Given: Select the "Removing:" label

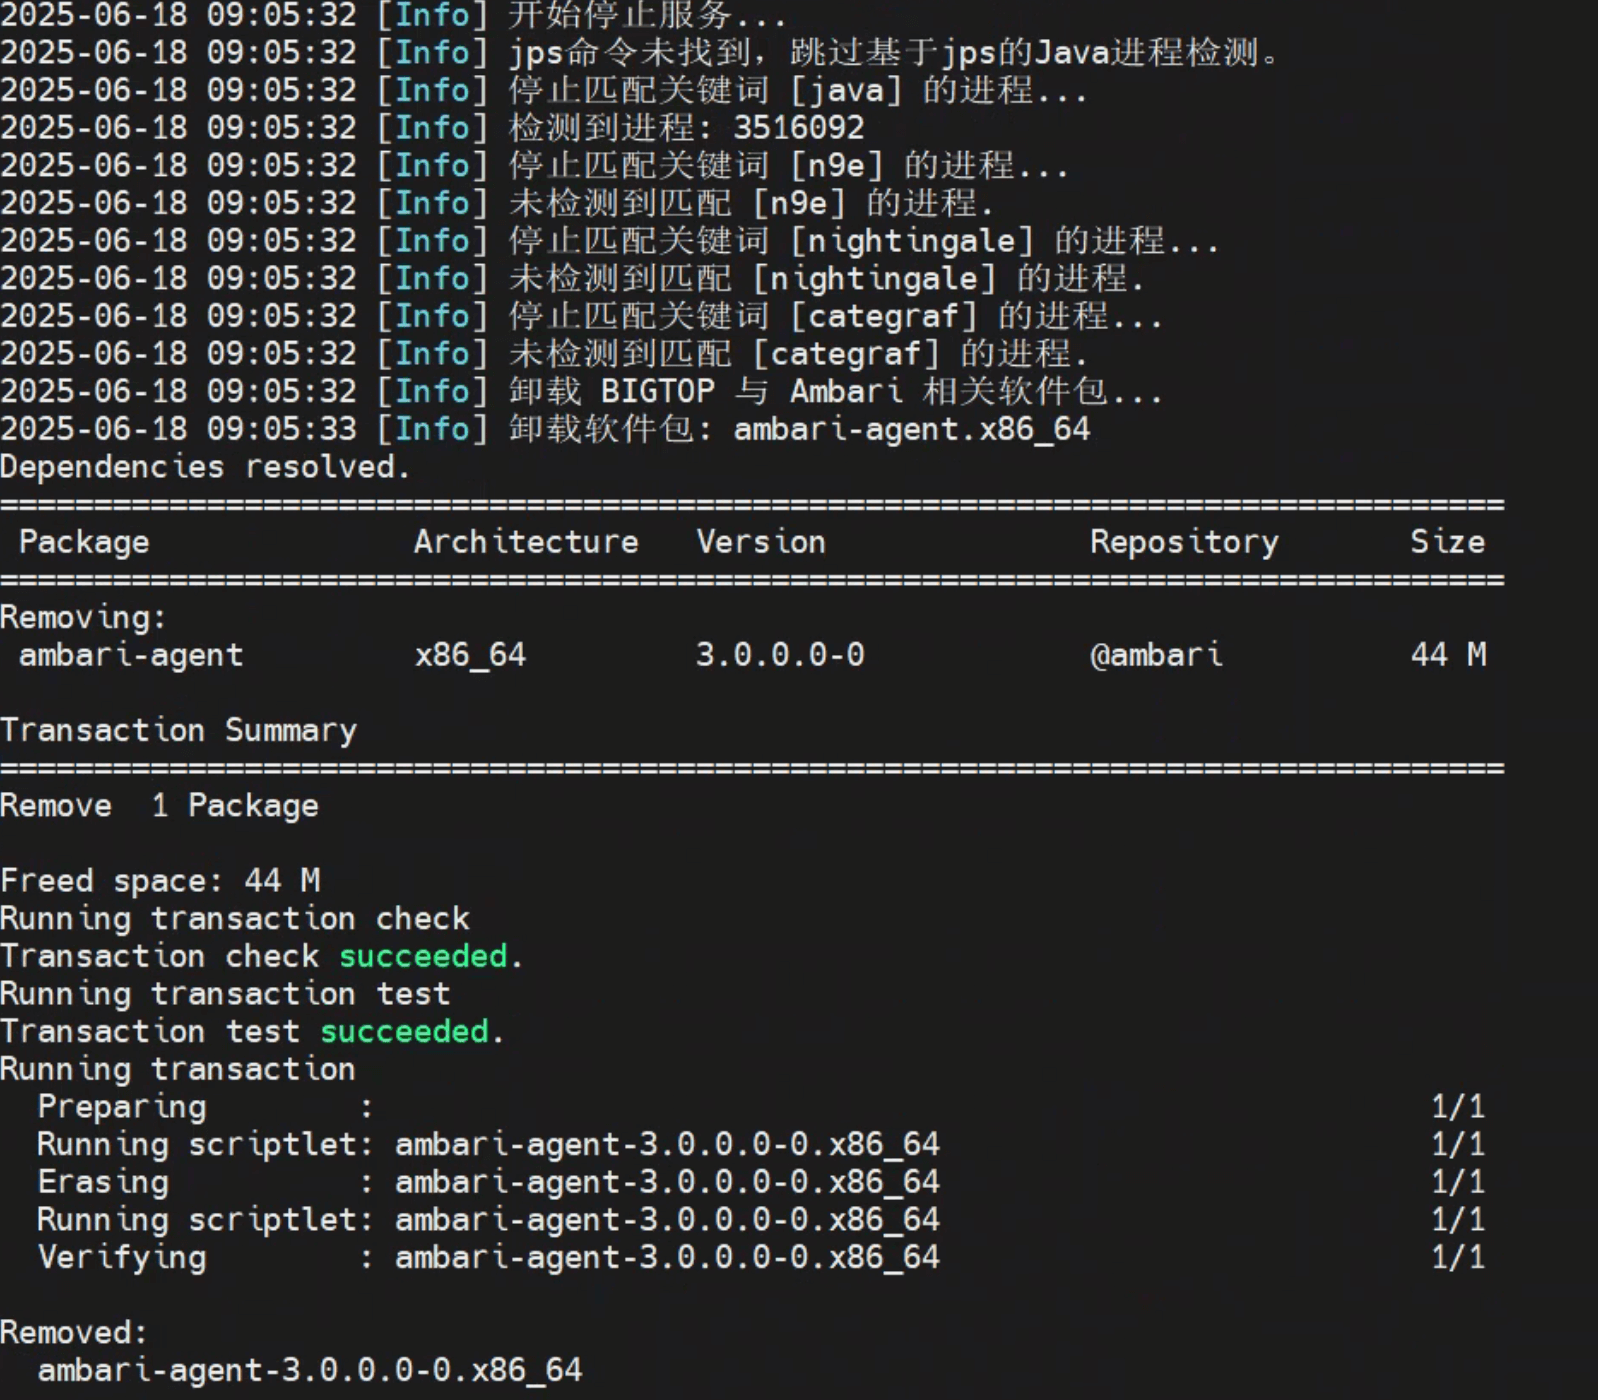Looking at the screenshot, I should (83, 618).
